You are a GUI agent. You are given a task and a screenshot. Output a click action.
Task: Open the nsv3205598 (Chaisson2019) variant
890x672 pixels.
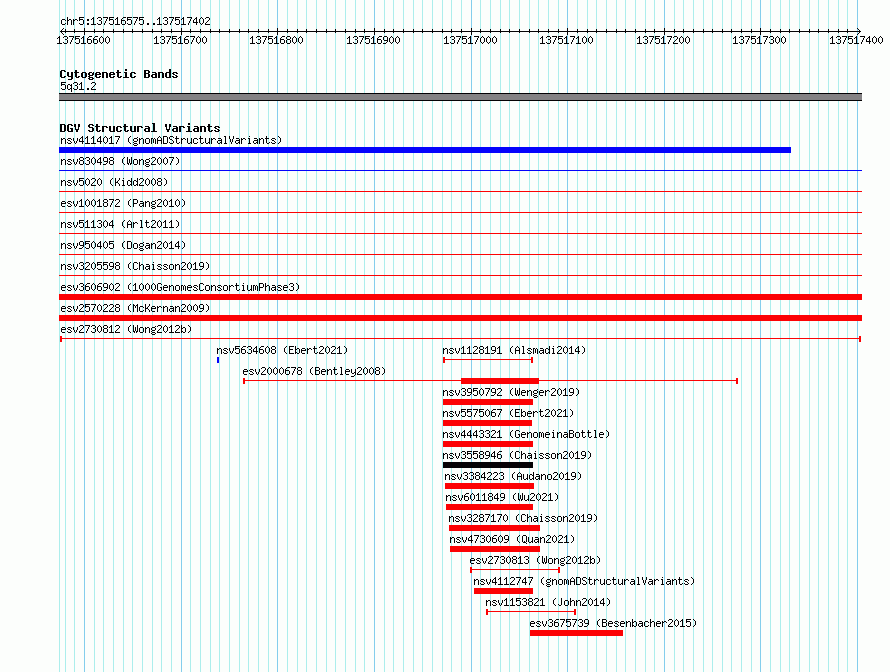click(135, 266)
